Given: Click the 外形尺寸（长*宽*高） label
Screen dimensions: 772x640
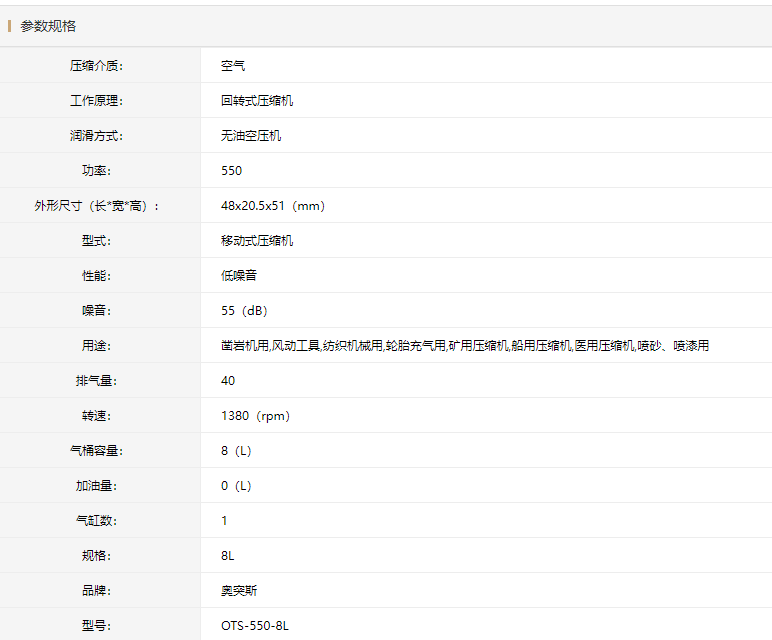Looking at the screenshot, I should 96,206.
